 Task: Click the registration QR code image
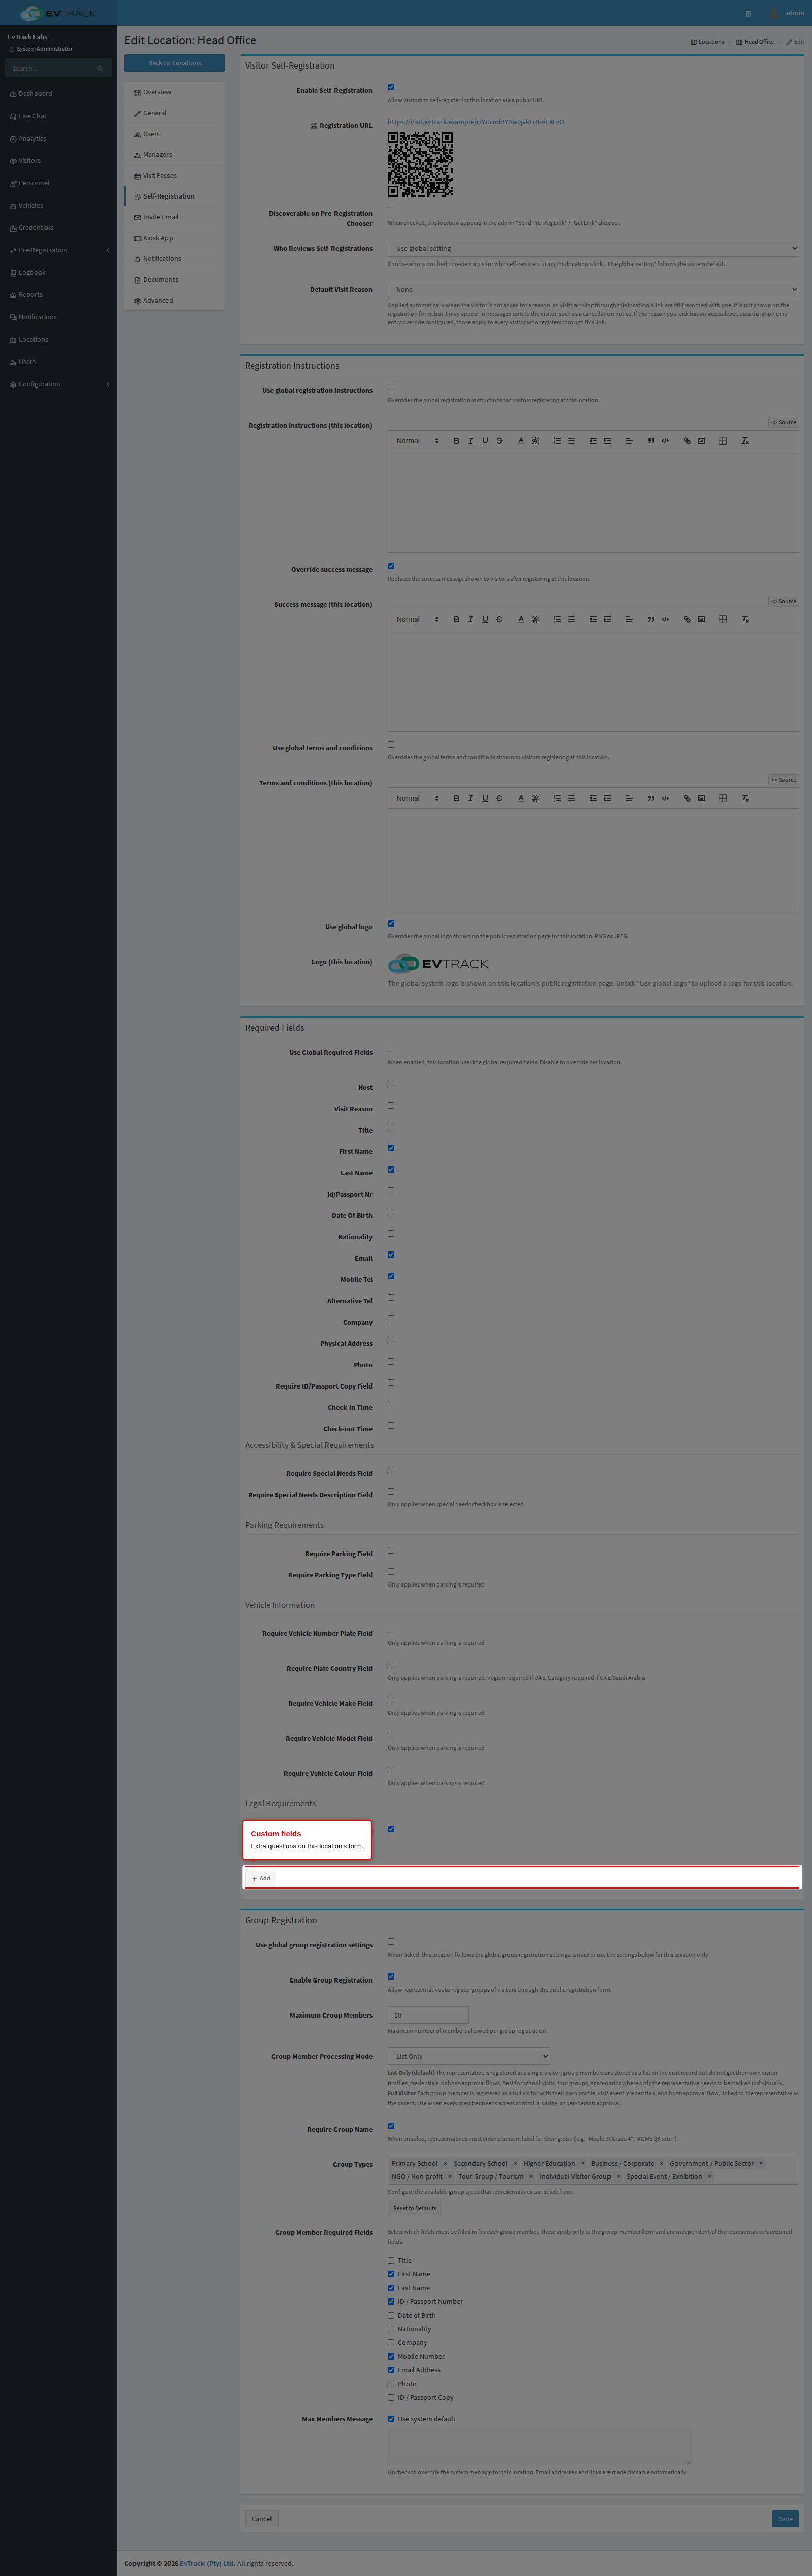420,164
